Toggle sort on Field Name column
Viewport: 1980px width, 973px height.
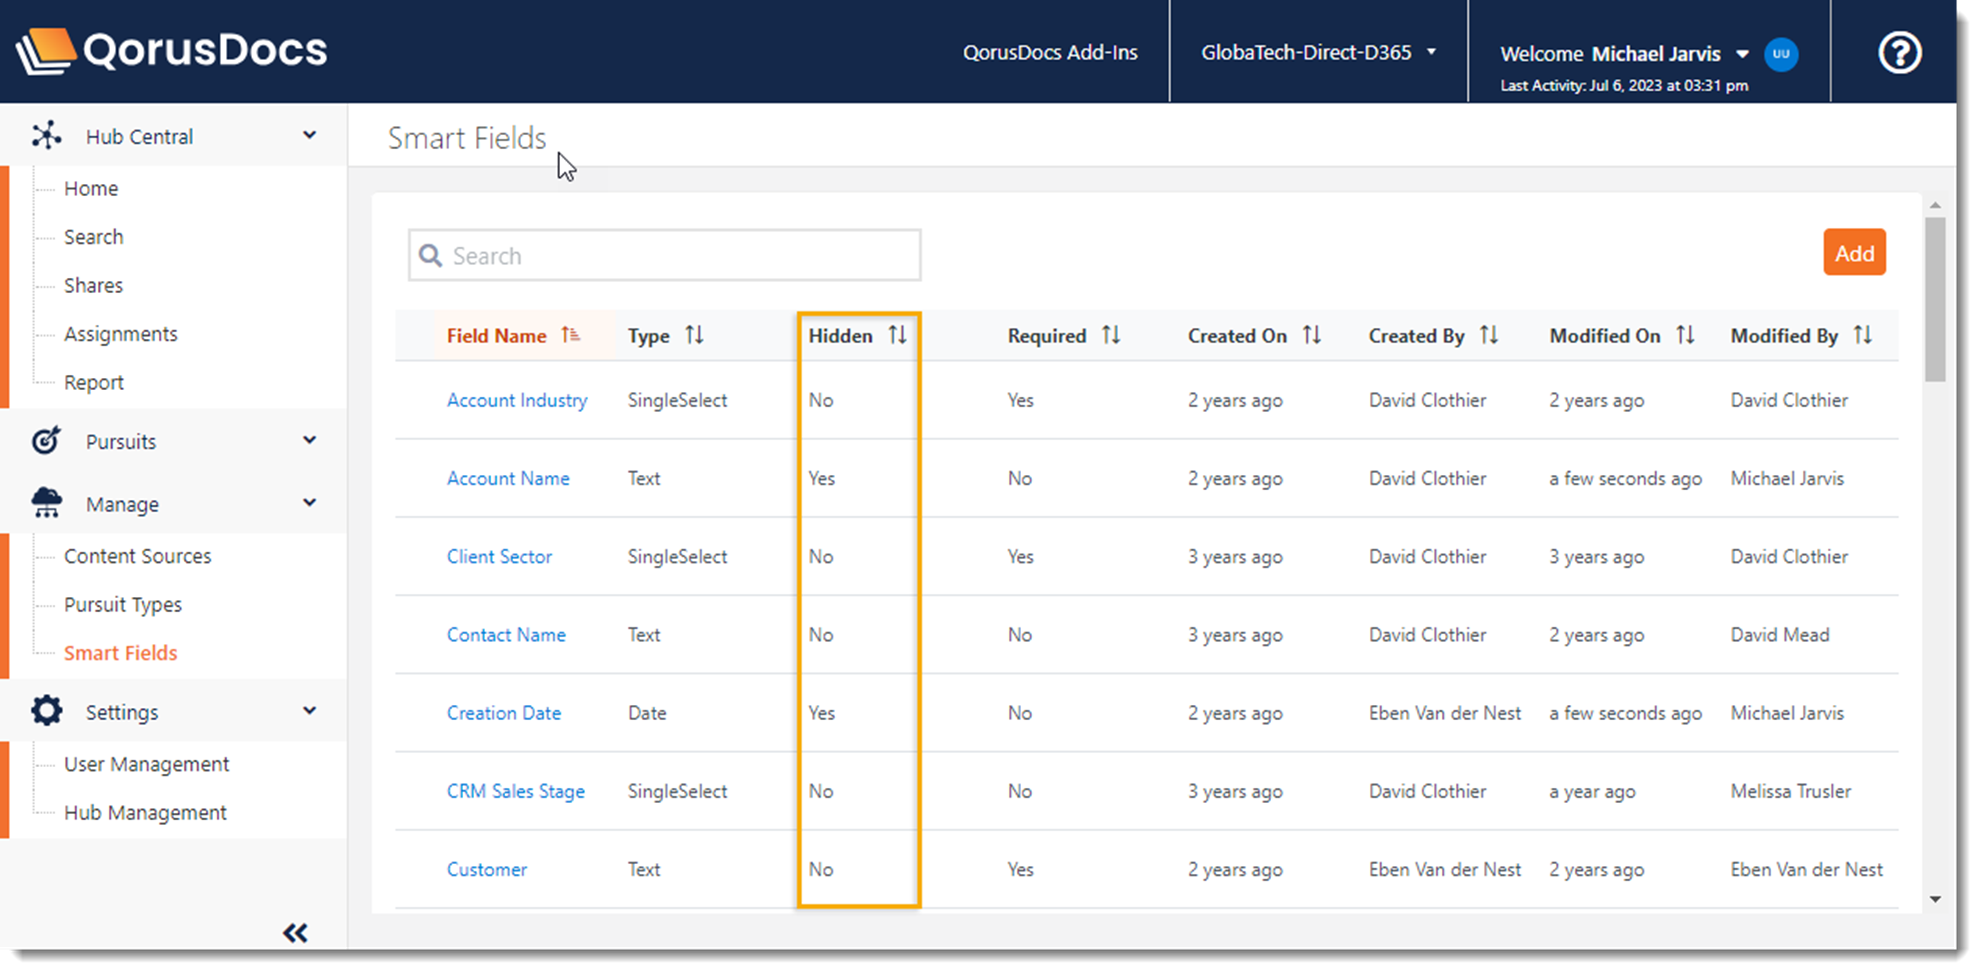(570, 336)
